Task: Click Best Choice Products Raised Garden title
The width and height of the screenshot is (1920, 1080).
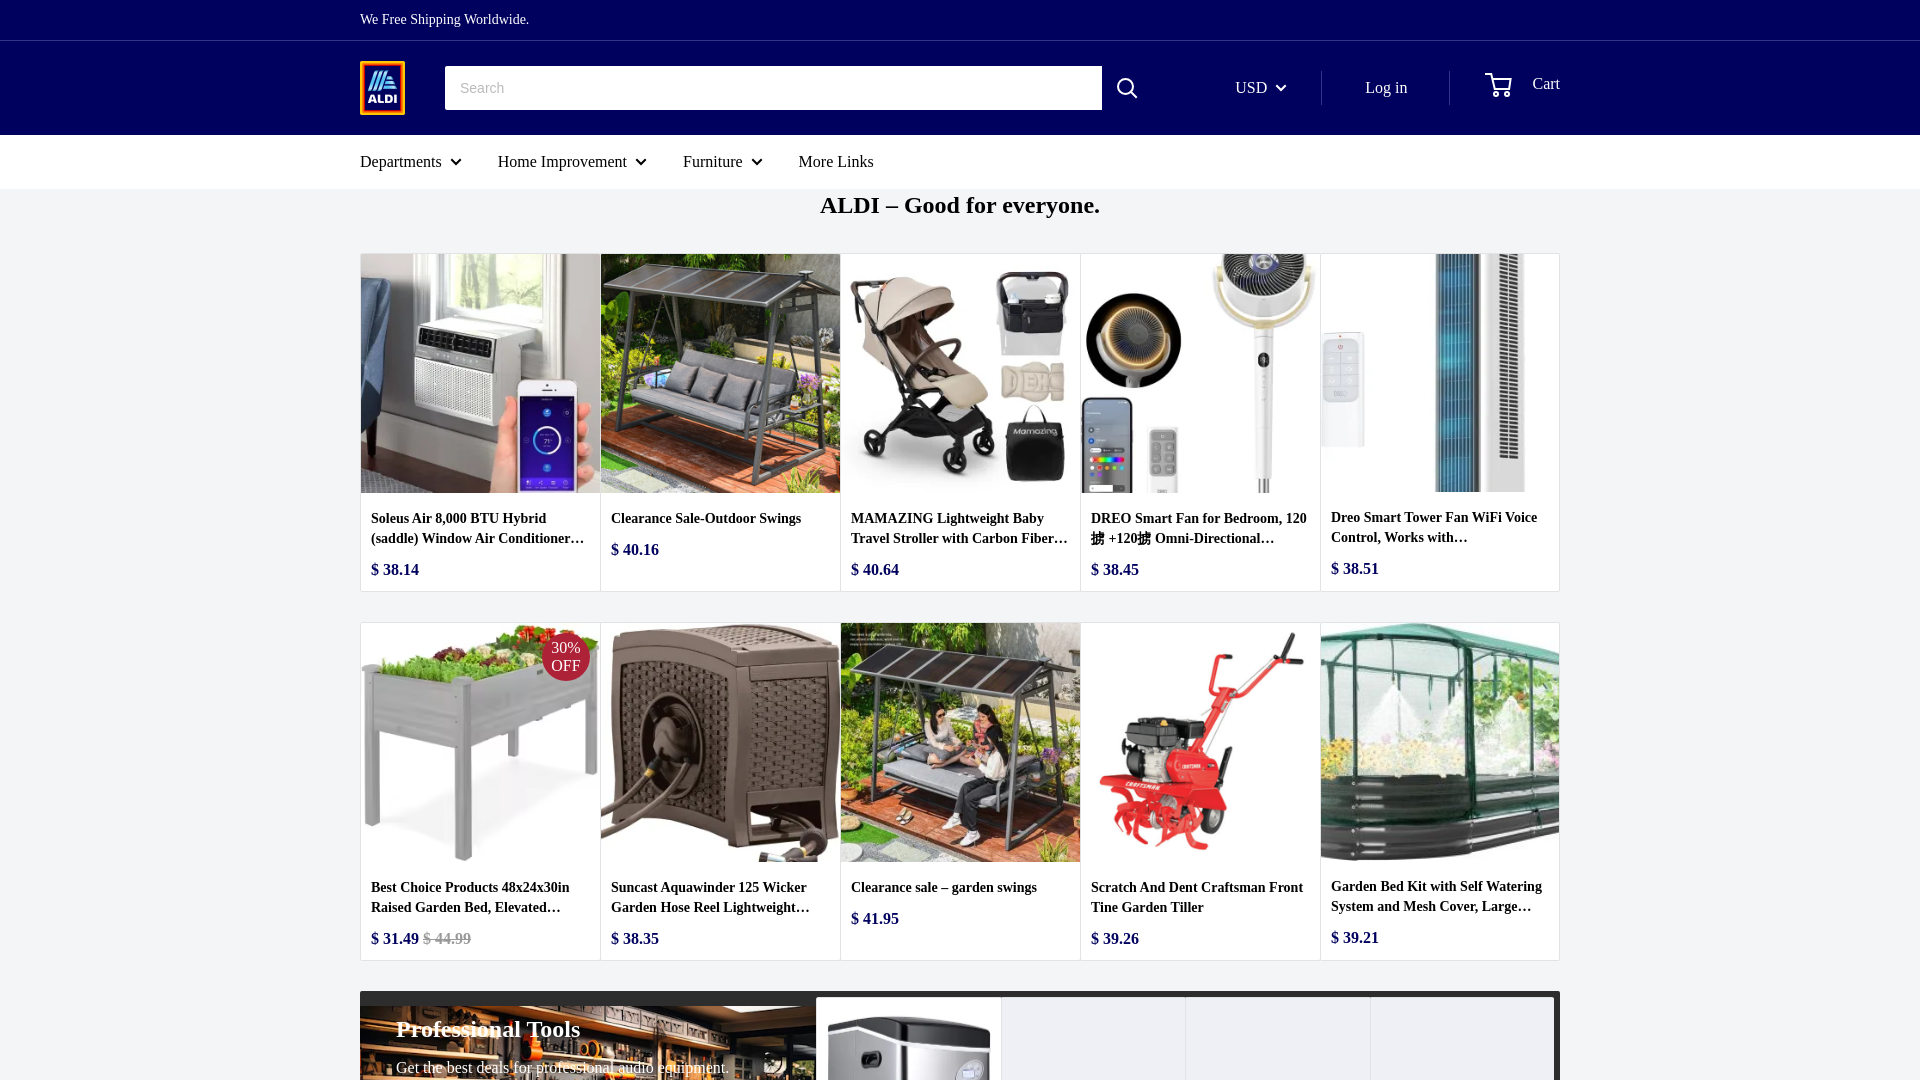Action: (470, 898)
